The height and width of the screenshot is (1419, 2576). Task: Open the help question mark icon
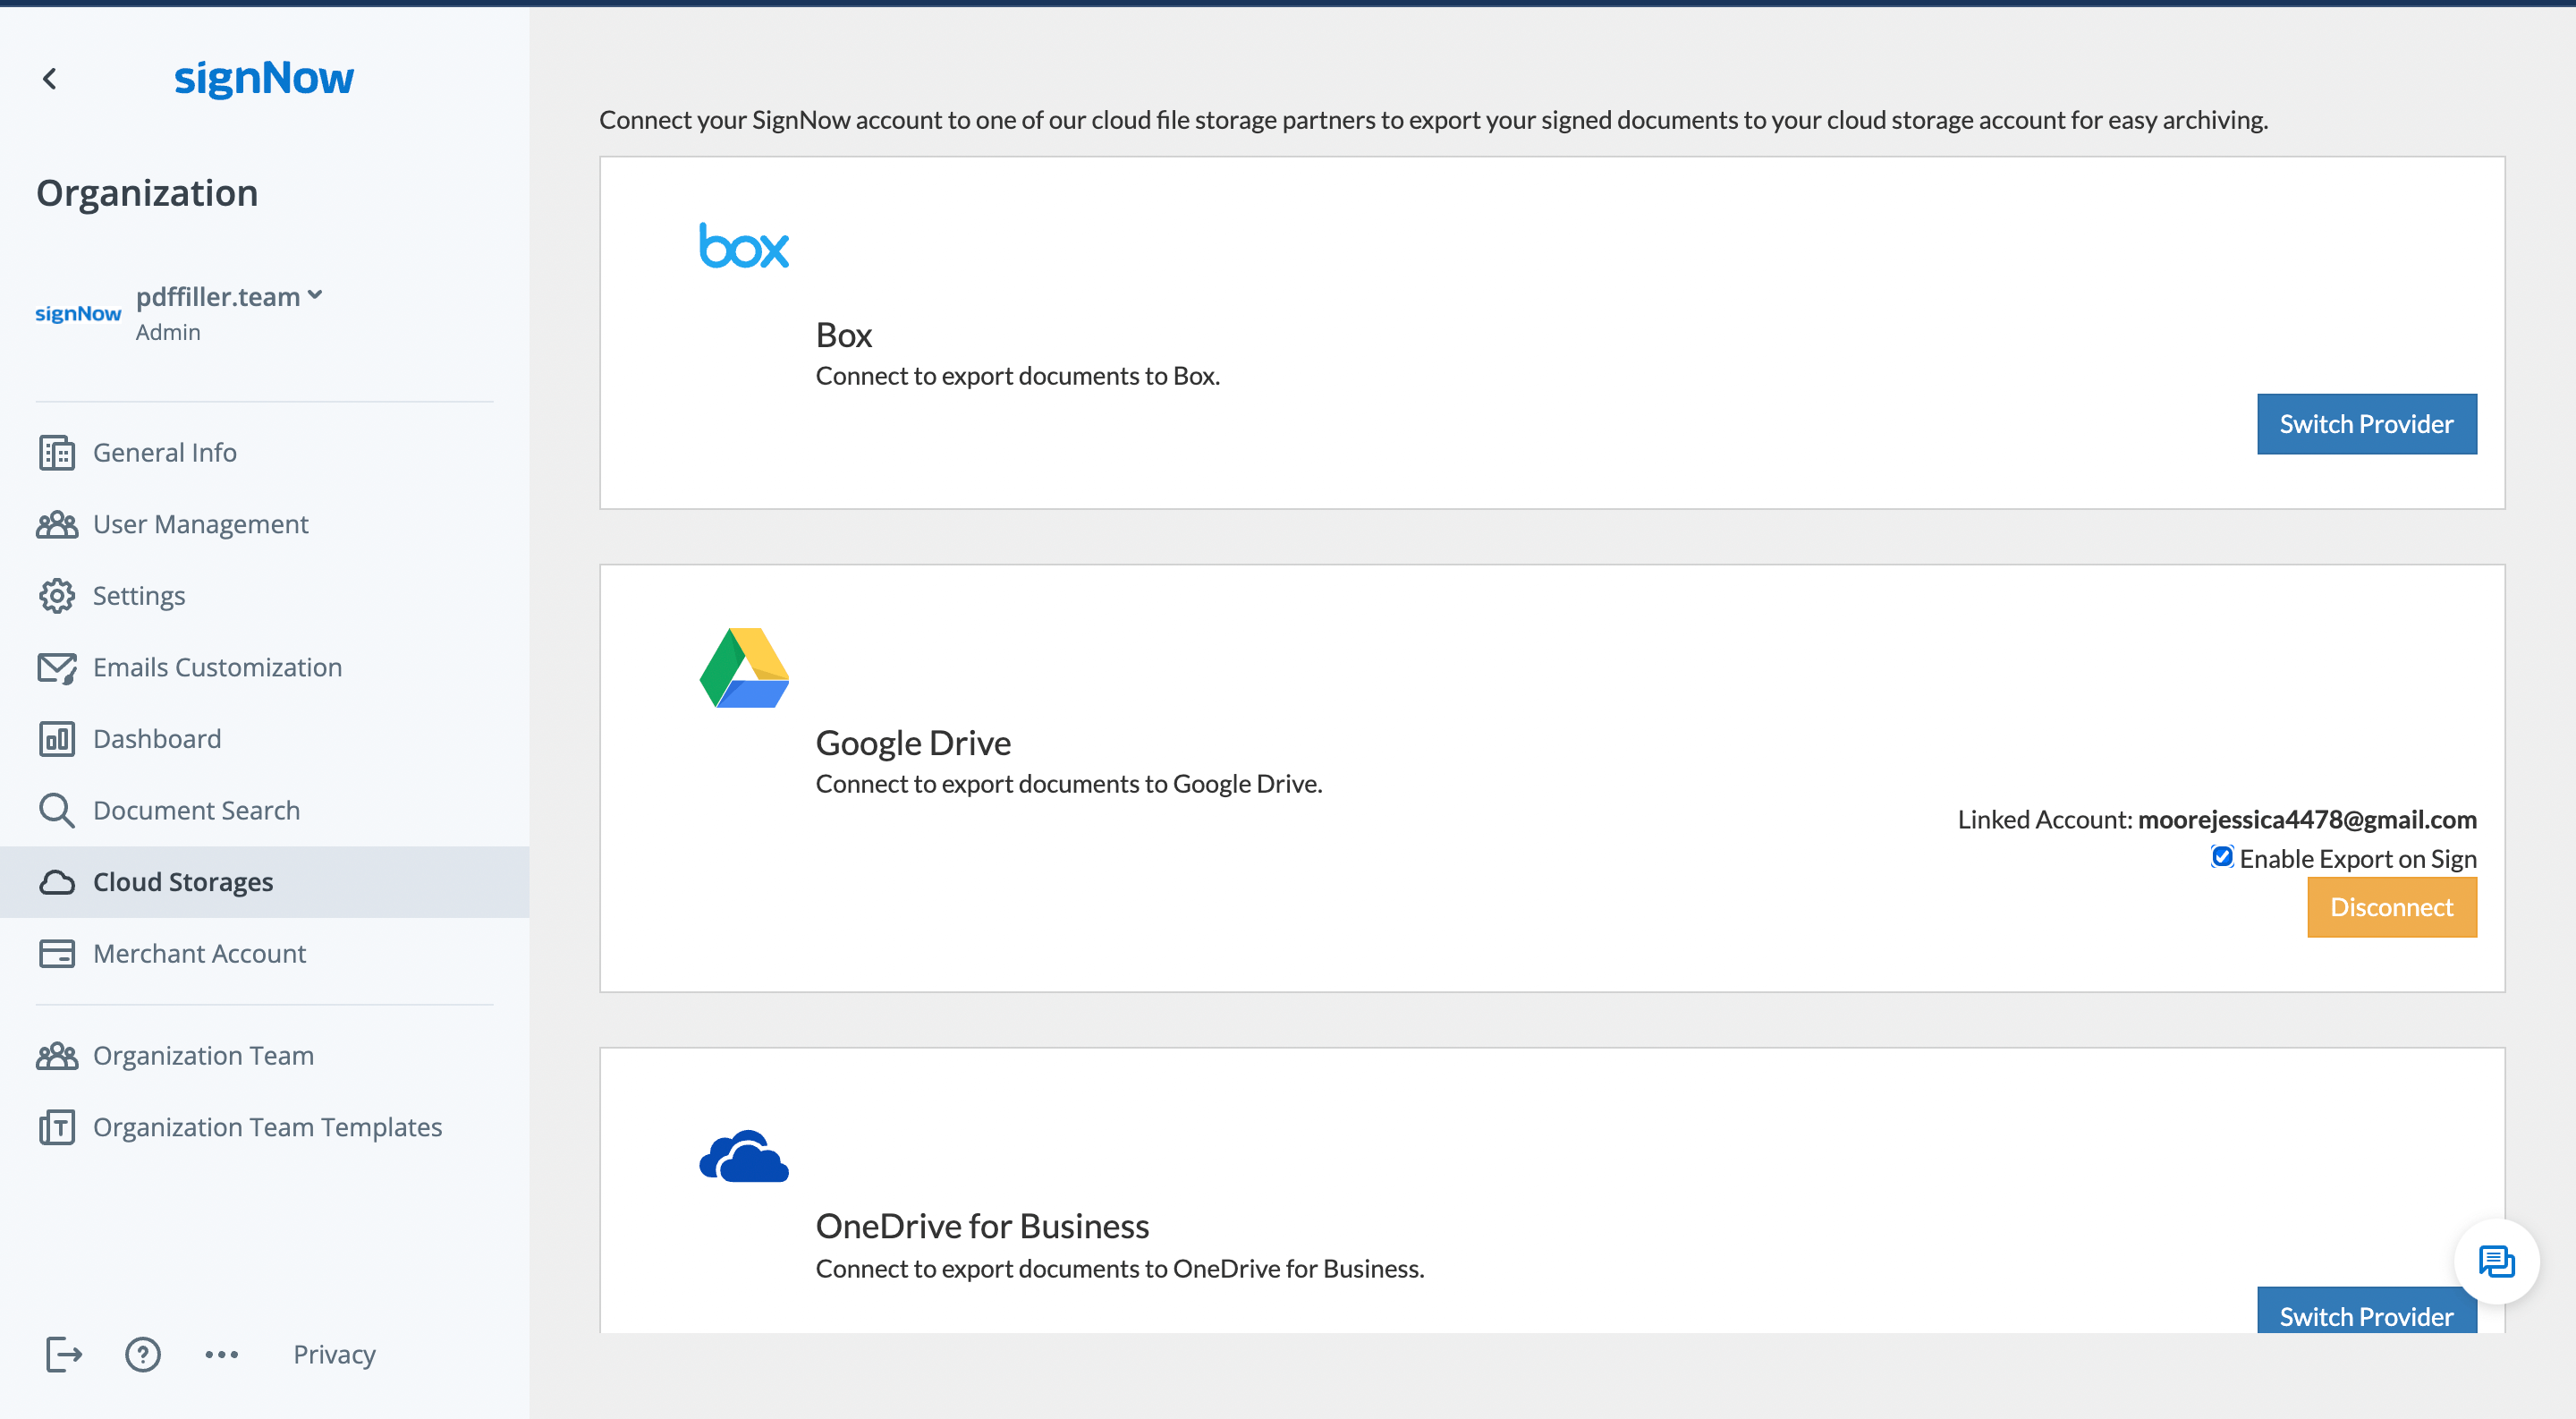click(x=143, y=1354)
